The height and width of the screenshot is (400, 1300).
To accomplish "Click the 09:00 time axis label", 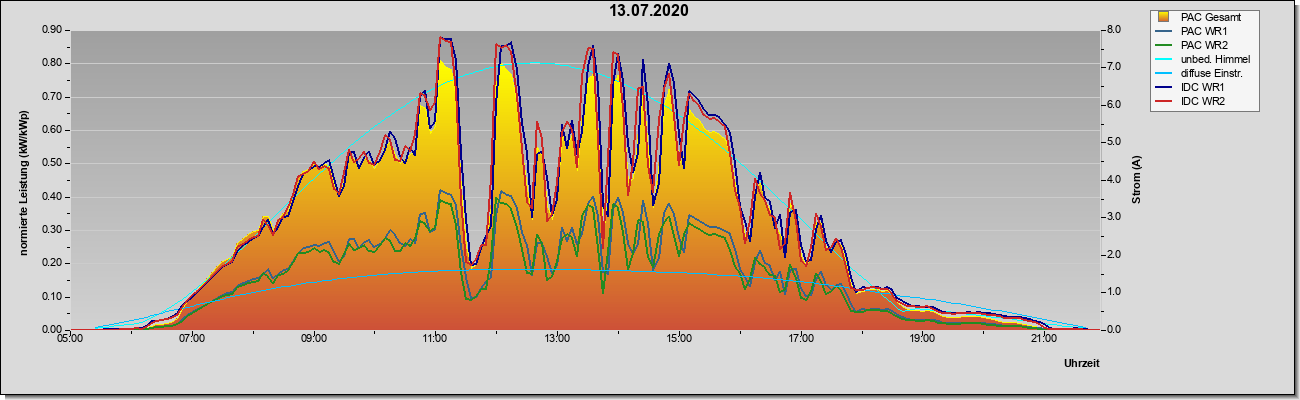I will pos(314,339).
